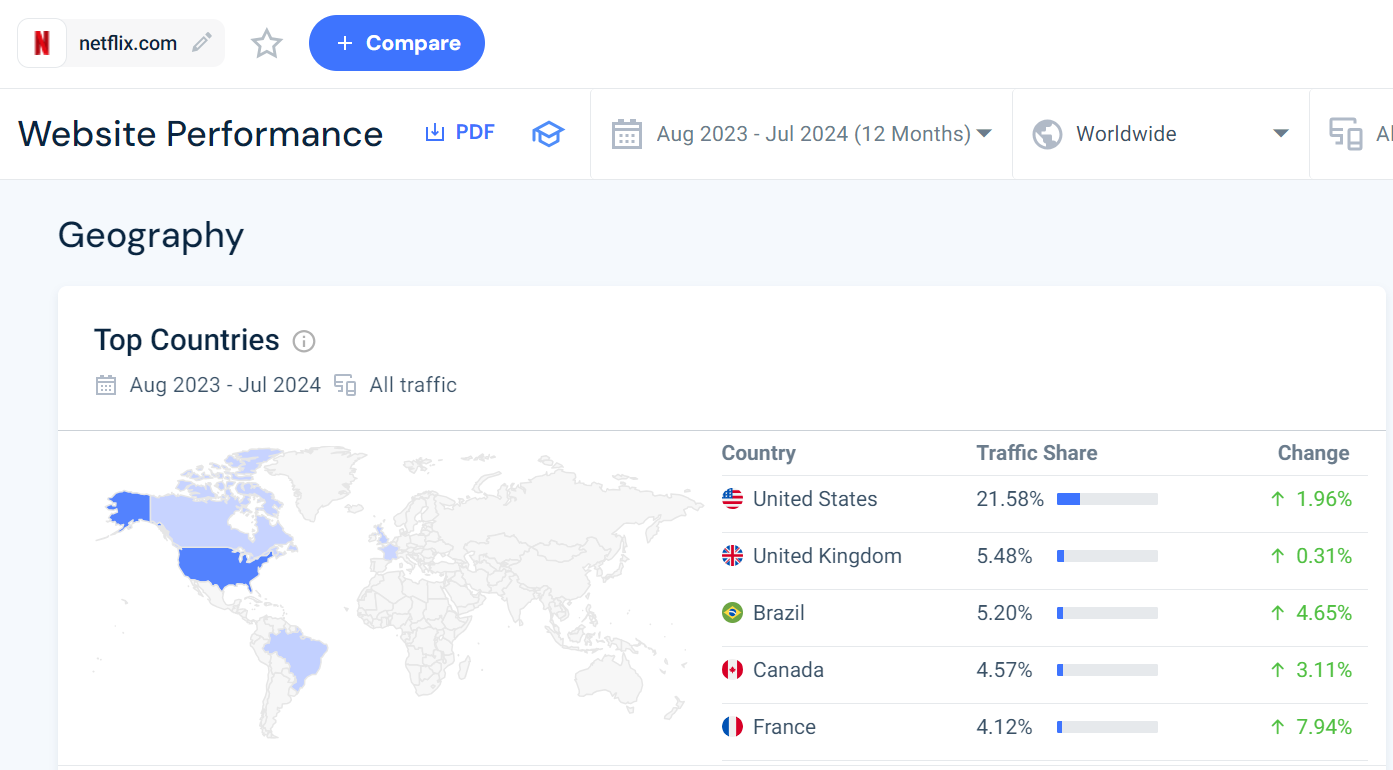Viewport: 1393px width, 770px height.
Task: Click the 4.57% traffic share value
Action: click(x=1005, y=670)
